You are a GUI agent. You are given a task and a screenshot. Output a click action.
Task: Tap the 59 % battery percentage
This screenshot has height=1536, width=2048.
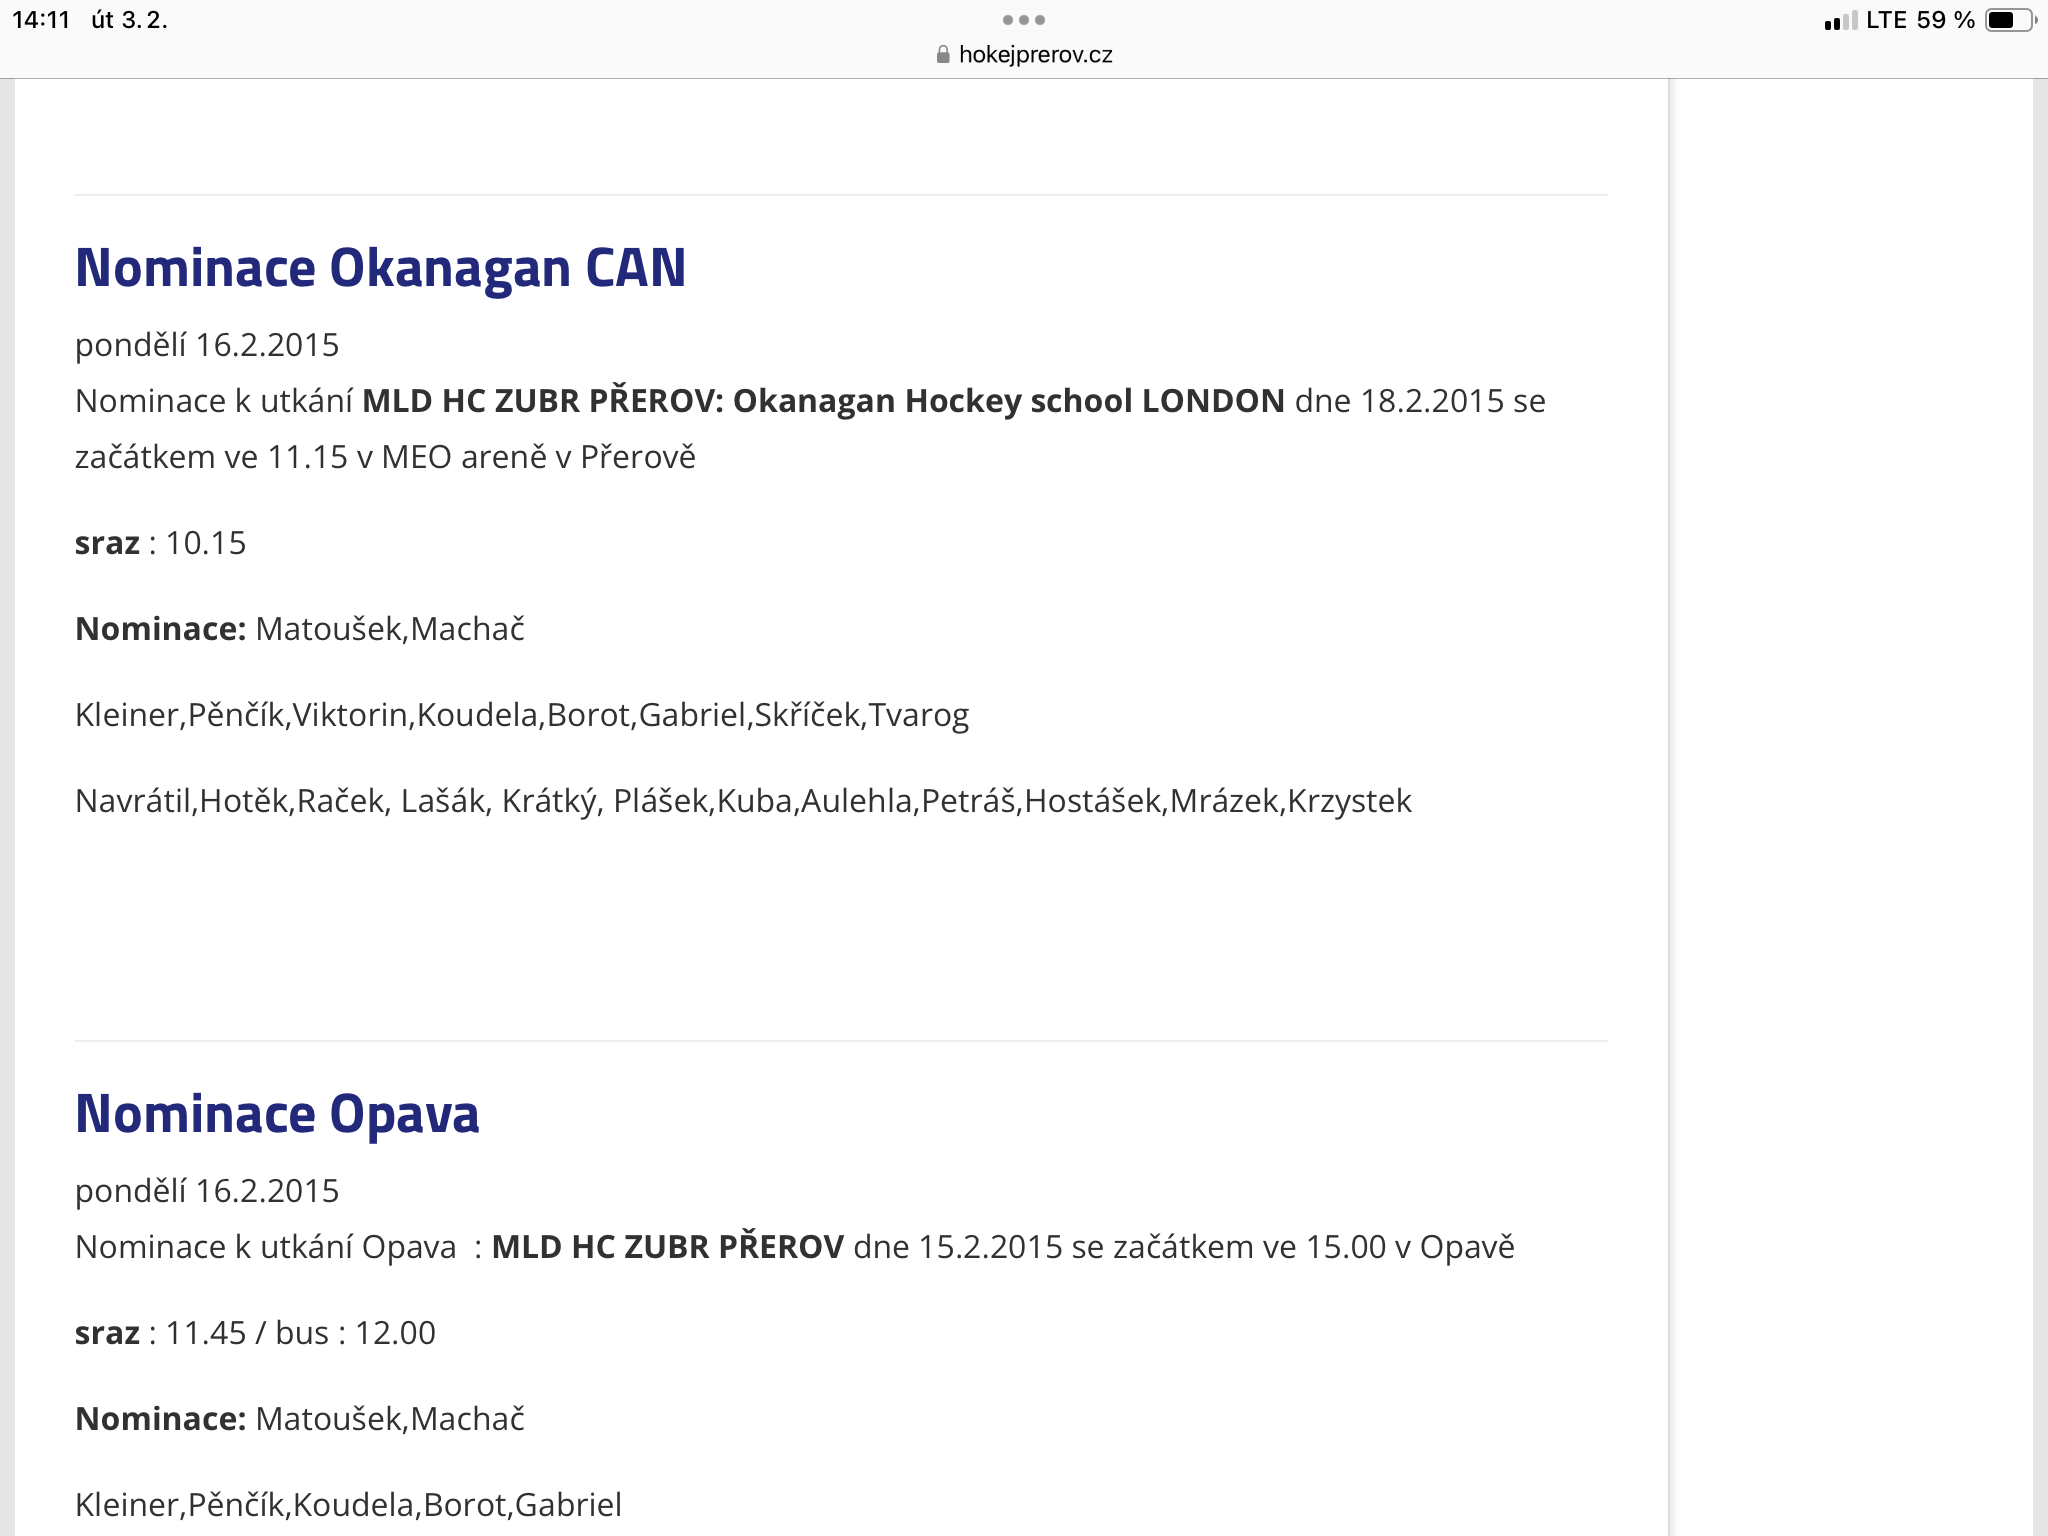(1945, 20)
